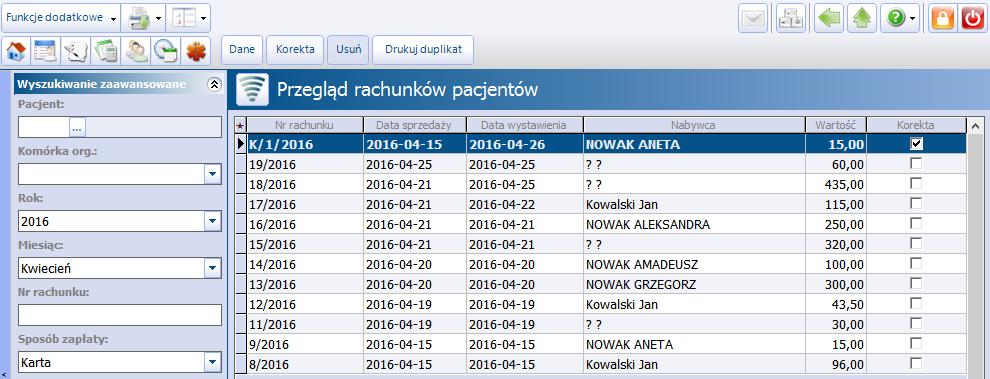Click the column layout view icon
The width and height of the screenshot is (990, 379).
point(183,18)
